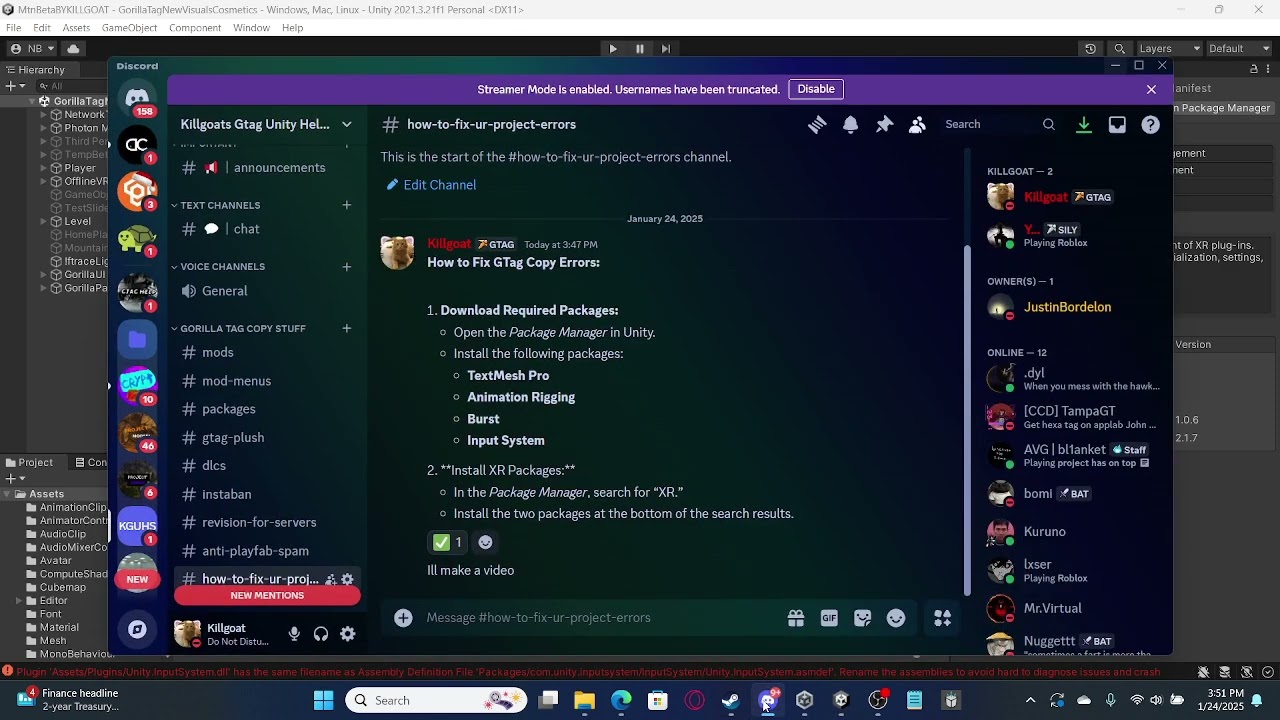The image size is (1280, 720).
Task: Create invite icon on how-to-fix channel
Action: [330, 579]
